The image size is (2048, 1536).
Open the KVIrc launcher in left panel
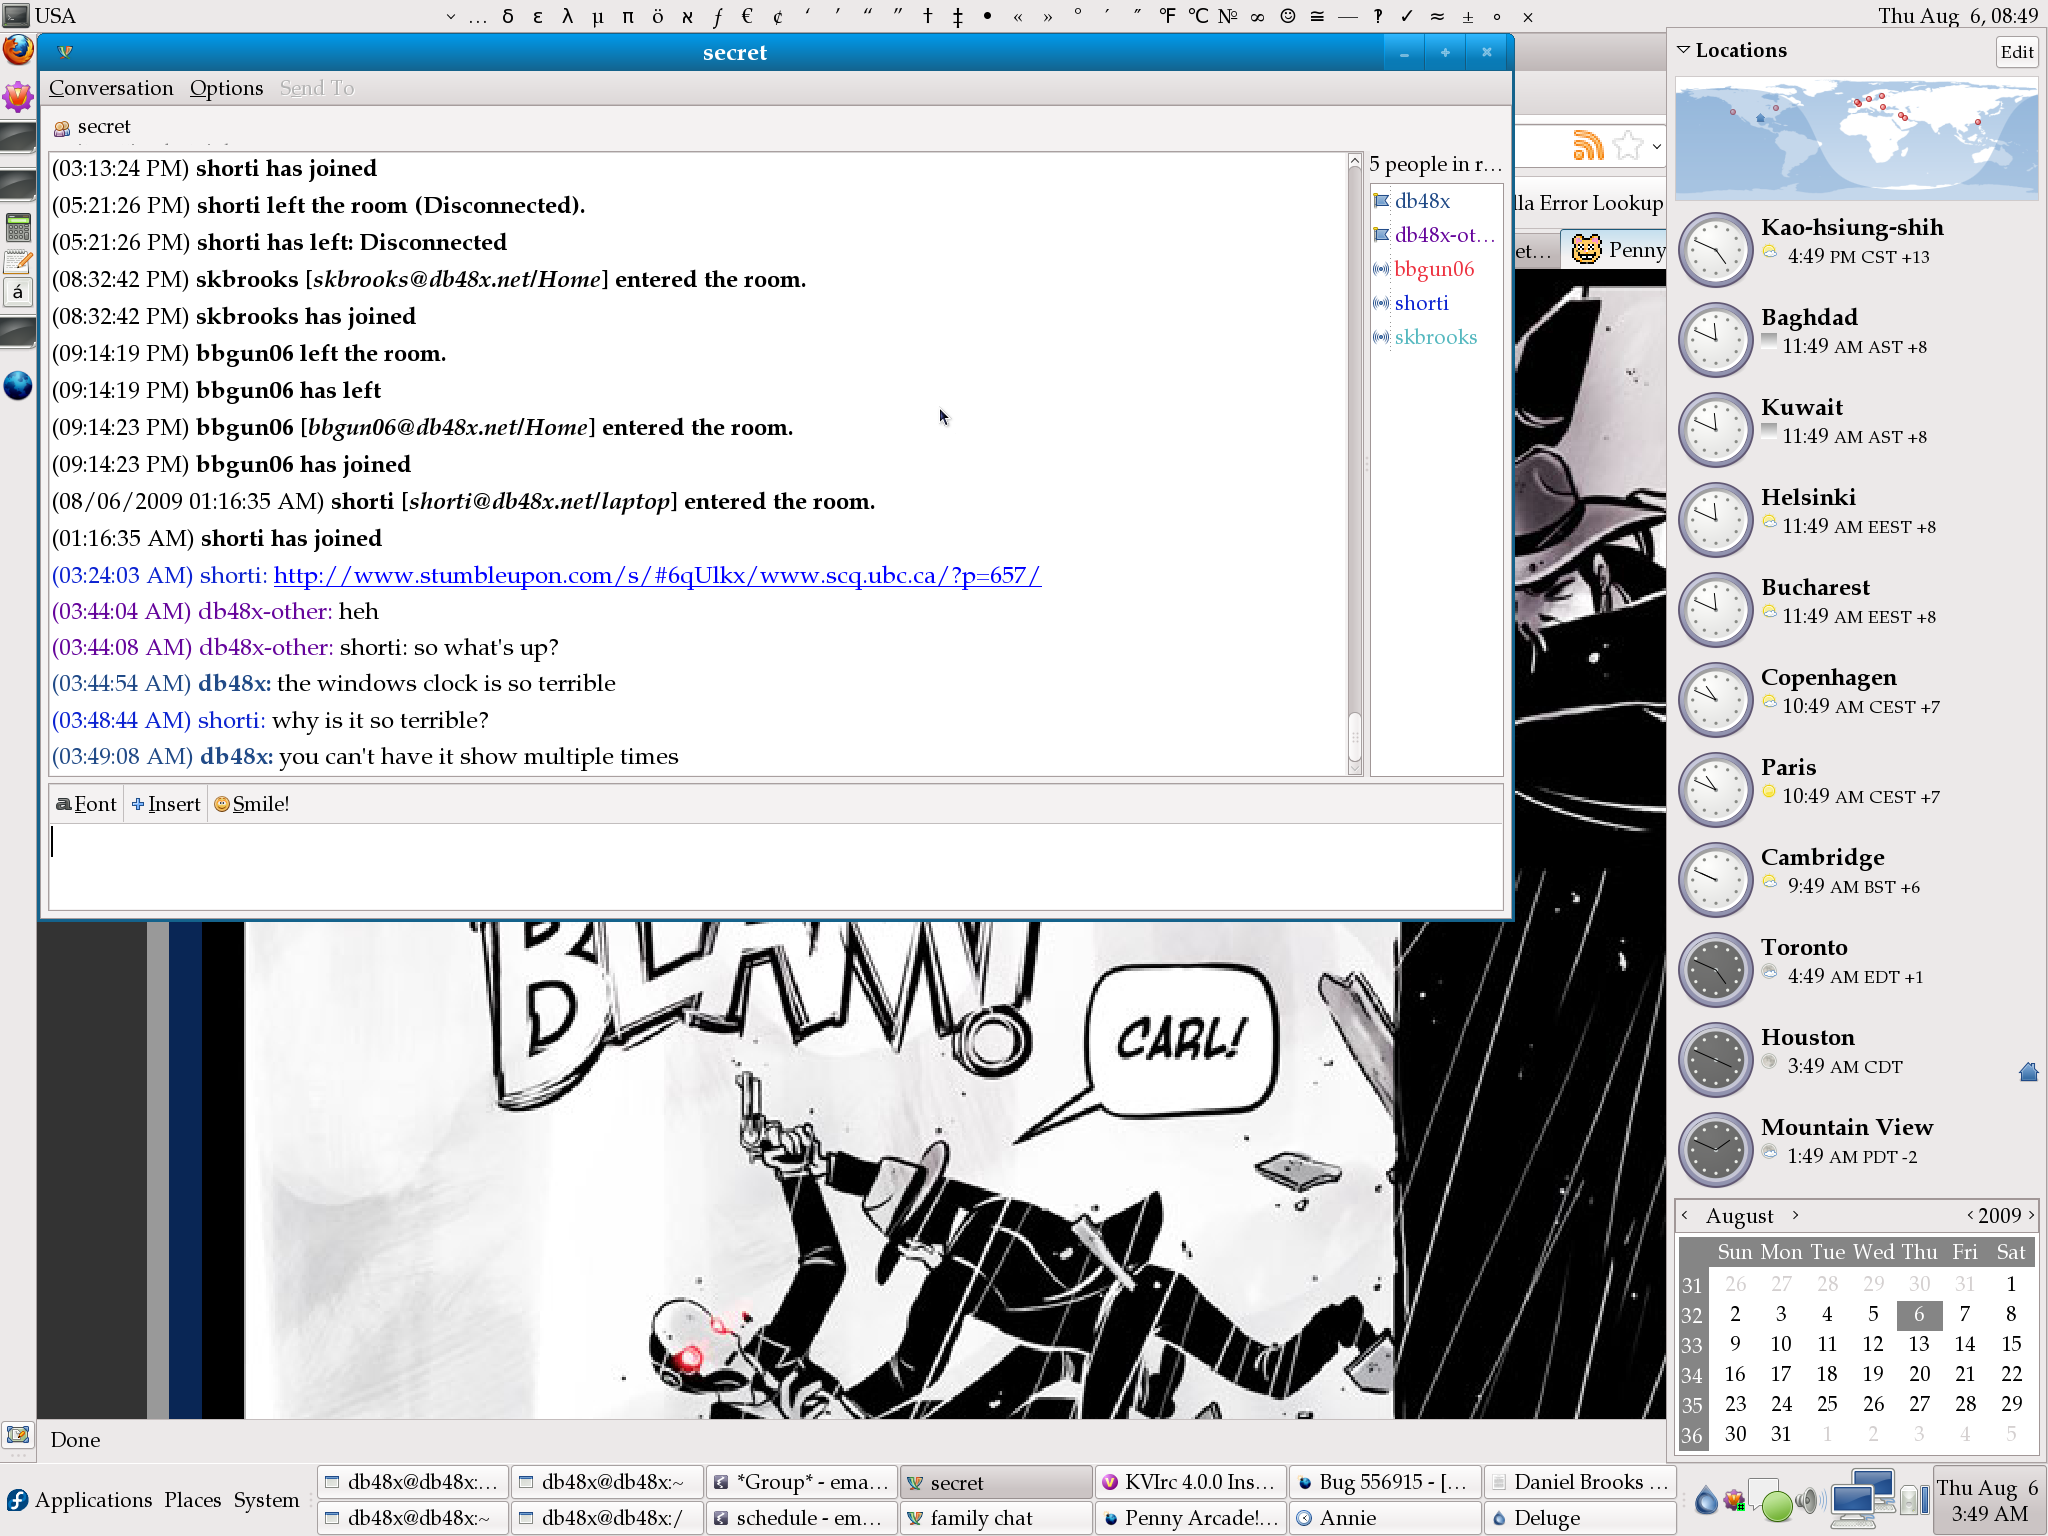click(18, 97)
